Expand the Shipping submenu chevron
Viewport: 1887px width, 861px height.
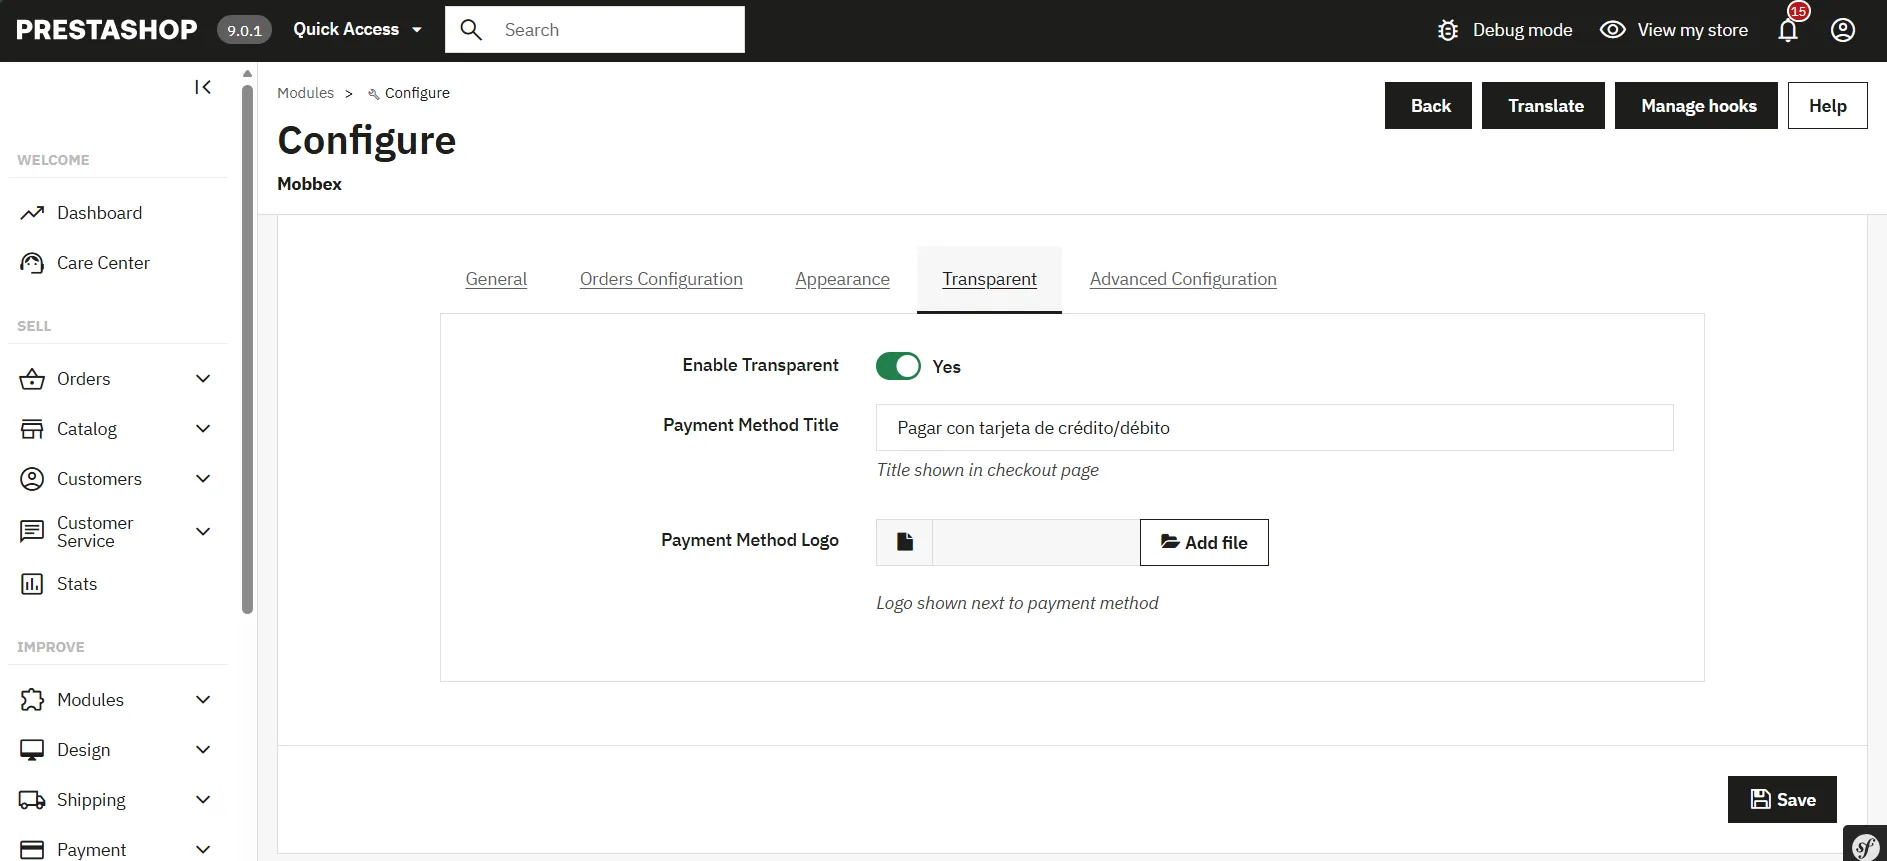point(203,800)
